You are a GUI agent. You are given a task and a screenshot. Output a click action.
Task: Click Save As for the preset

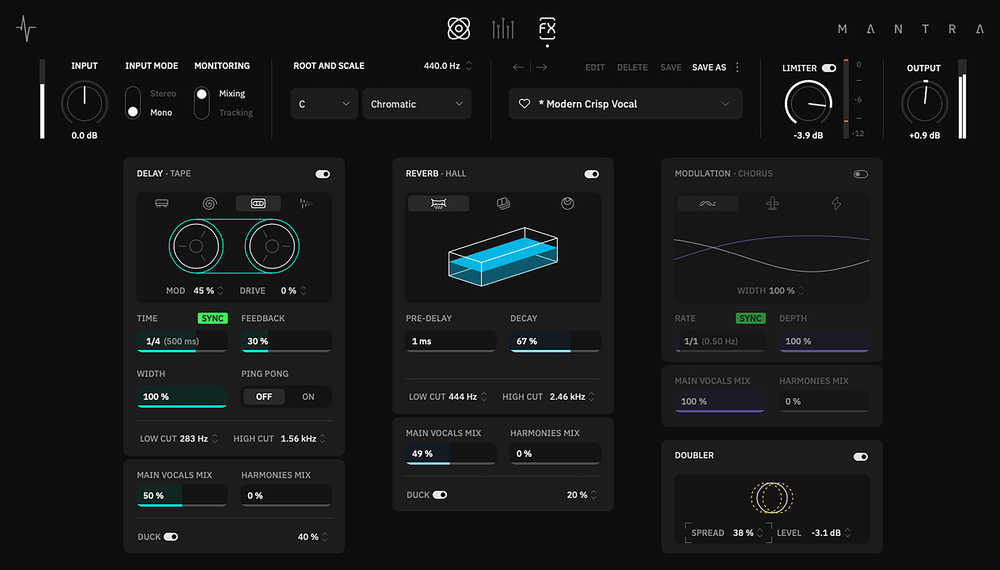tap(709, 67)
